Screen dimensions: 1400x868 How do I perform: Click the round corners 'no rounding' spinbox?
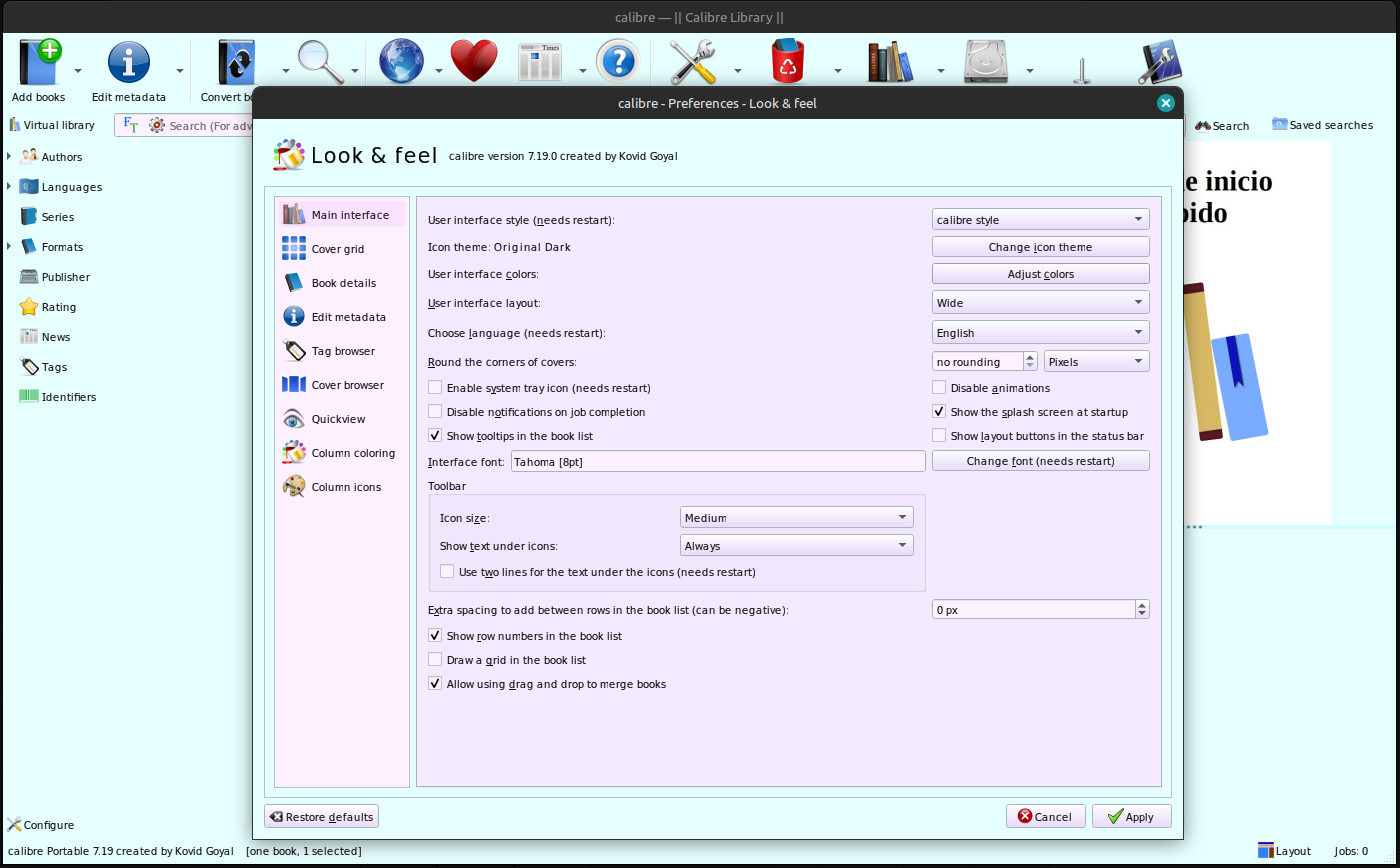point(984,362)
